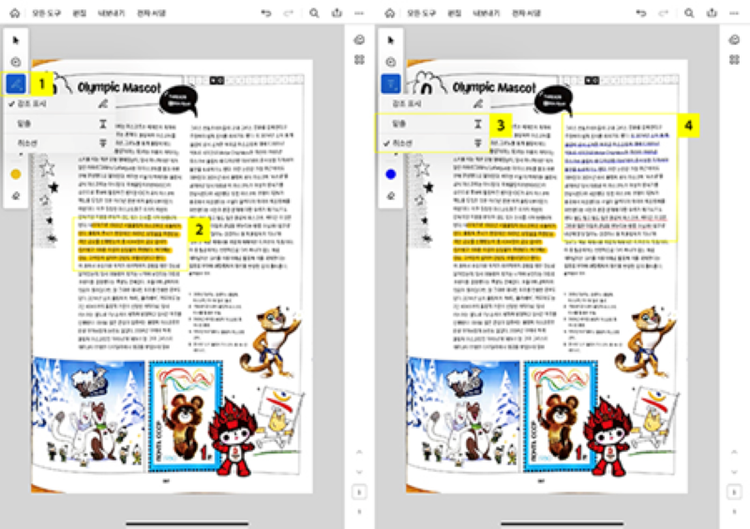This screenshot has height=529, width=750.
Task: Click blue underlined text in right document
Action: pos(617,152)
